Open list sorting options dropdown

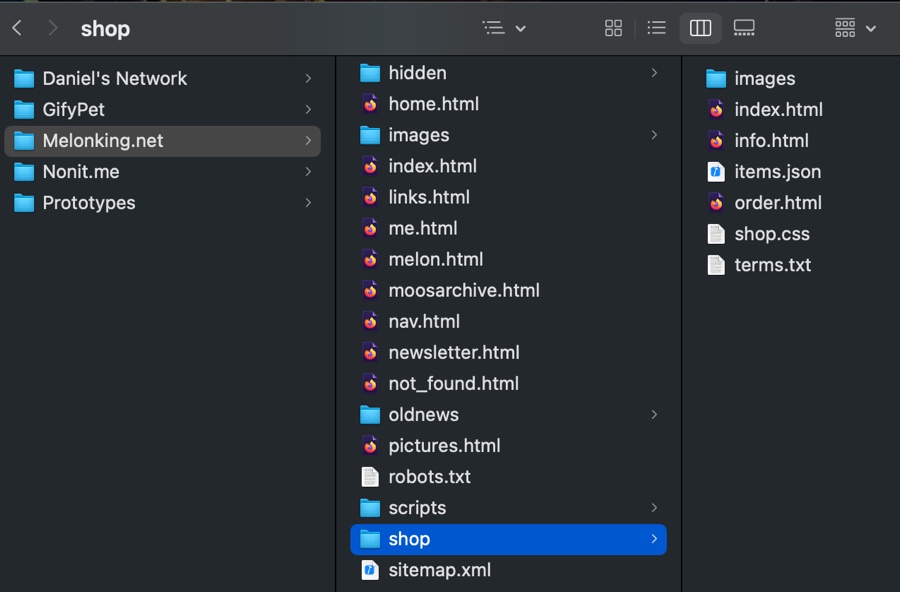click(504, 29)
